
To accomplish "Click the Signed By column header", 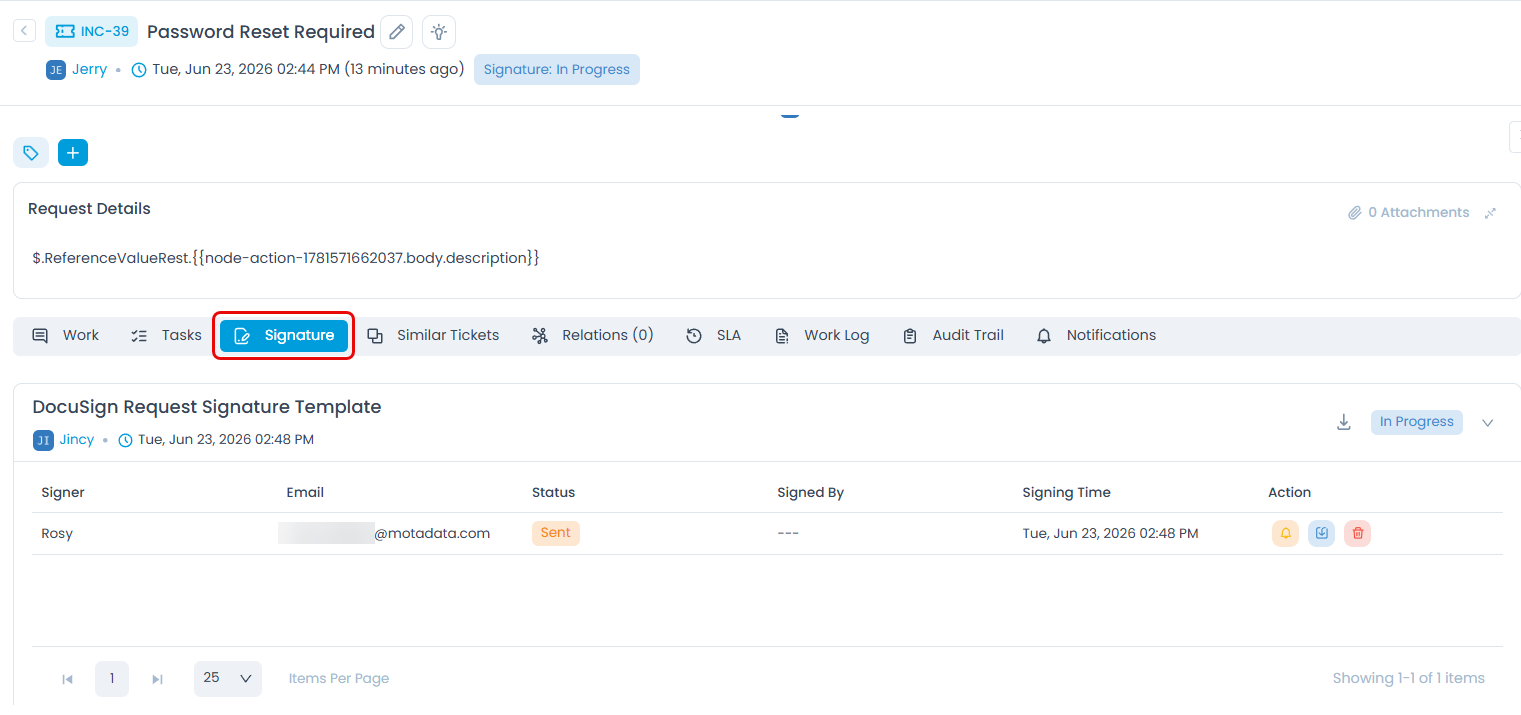I will pyautogui.click(x=810, y=493).
